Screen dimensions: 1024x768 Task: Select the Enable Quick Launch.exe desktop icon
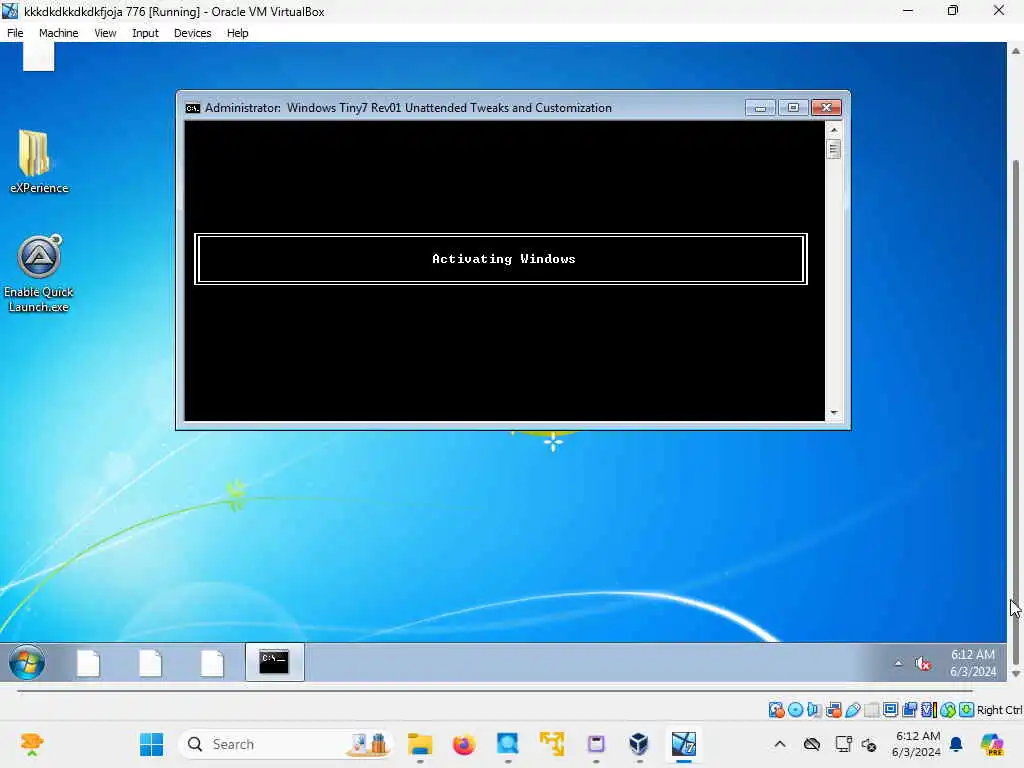click(x=39, y=273)
